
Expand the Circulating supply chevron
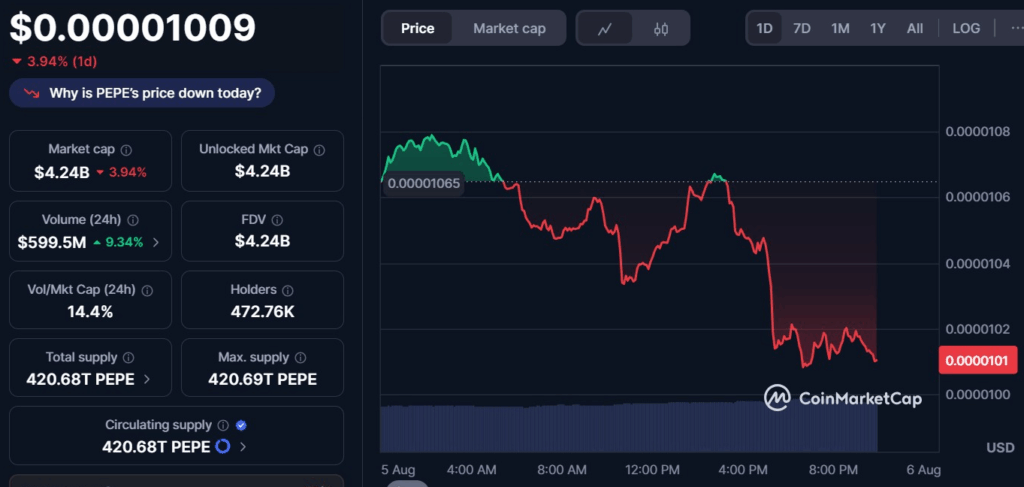click(x=243, y=447)
